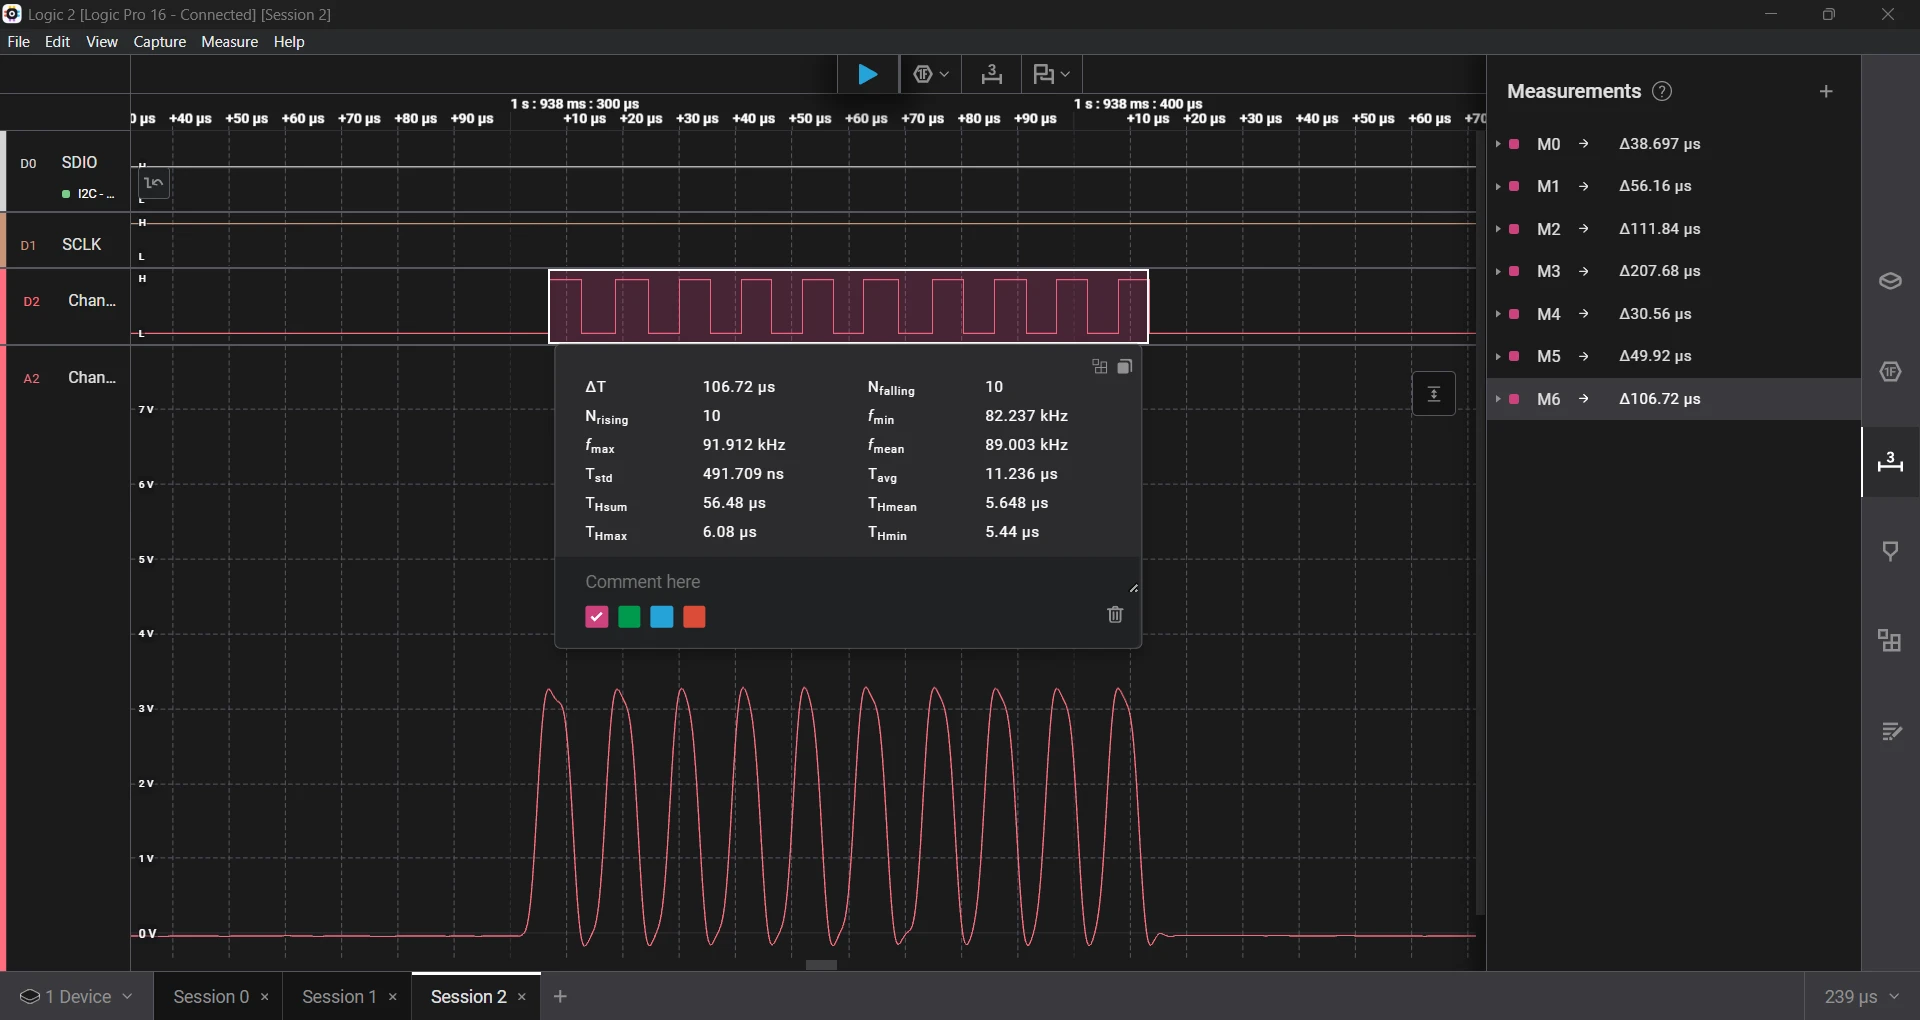This screenshot has width=1920, height=1020.
Task: Delete measurement using the trash icon
Action: point(1115,615)
